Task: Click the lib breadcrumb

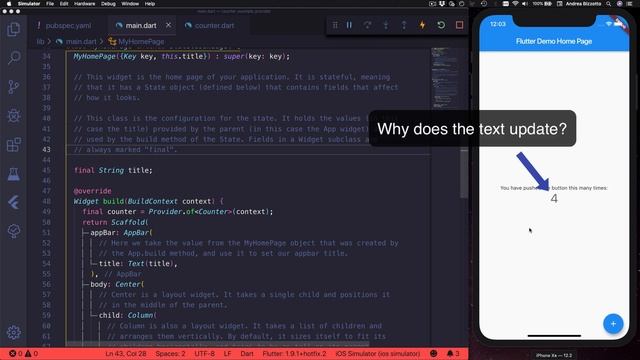Action: (40, 42)
